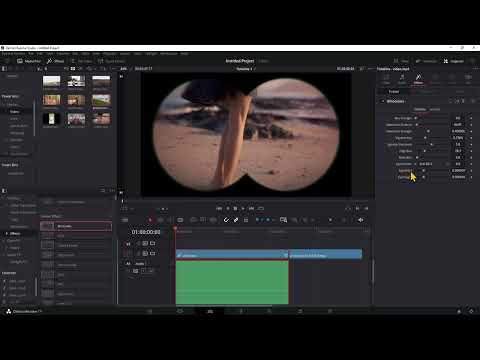This screenshot has width=480, height=360.
Task: Switch to the Inspector Effects tab
Action: [418, 79]
